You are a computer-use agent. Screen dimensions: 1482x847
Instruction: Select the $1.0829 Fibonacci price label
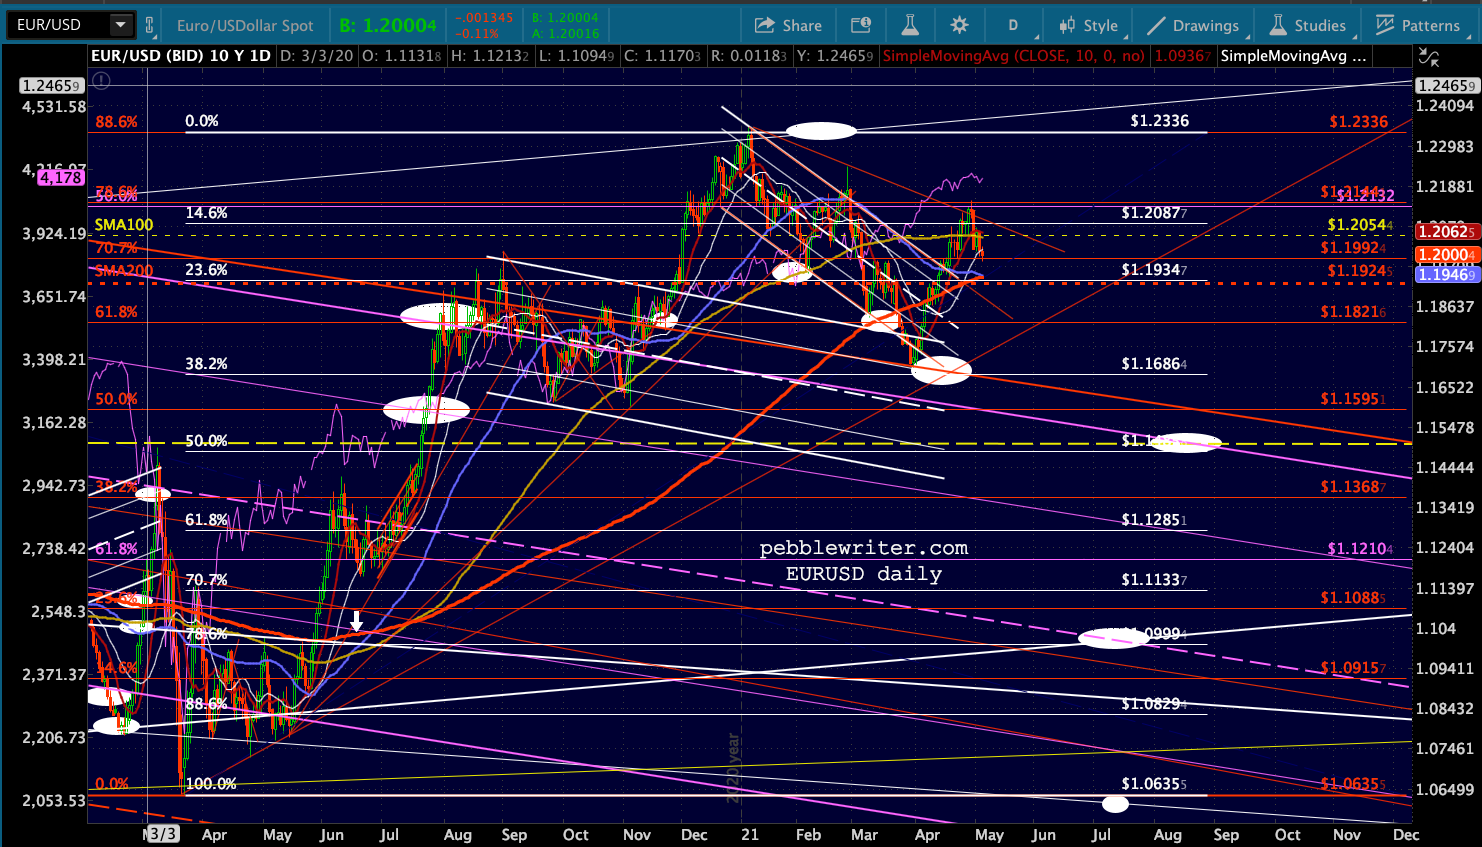click(x=1154, y=704)
